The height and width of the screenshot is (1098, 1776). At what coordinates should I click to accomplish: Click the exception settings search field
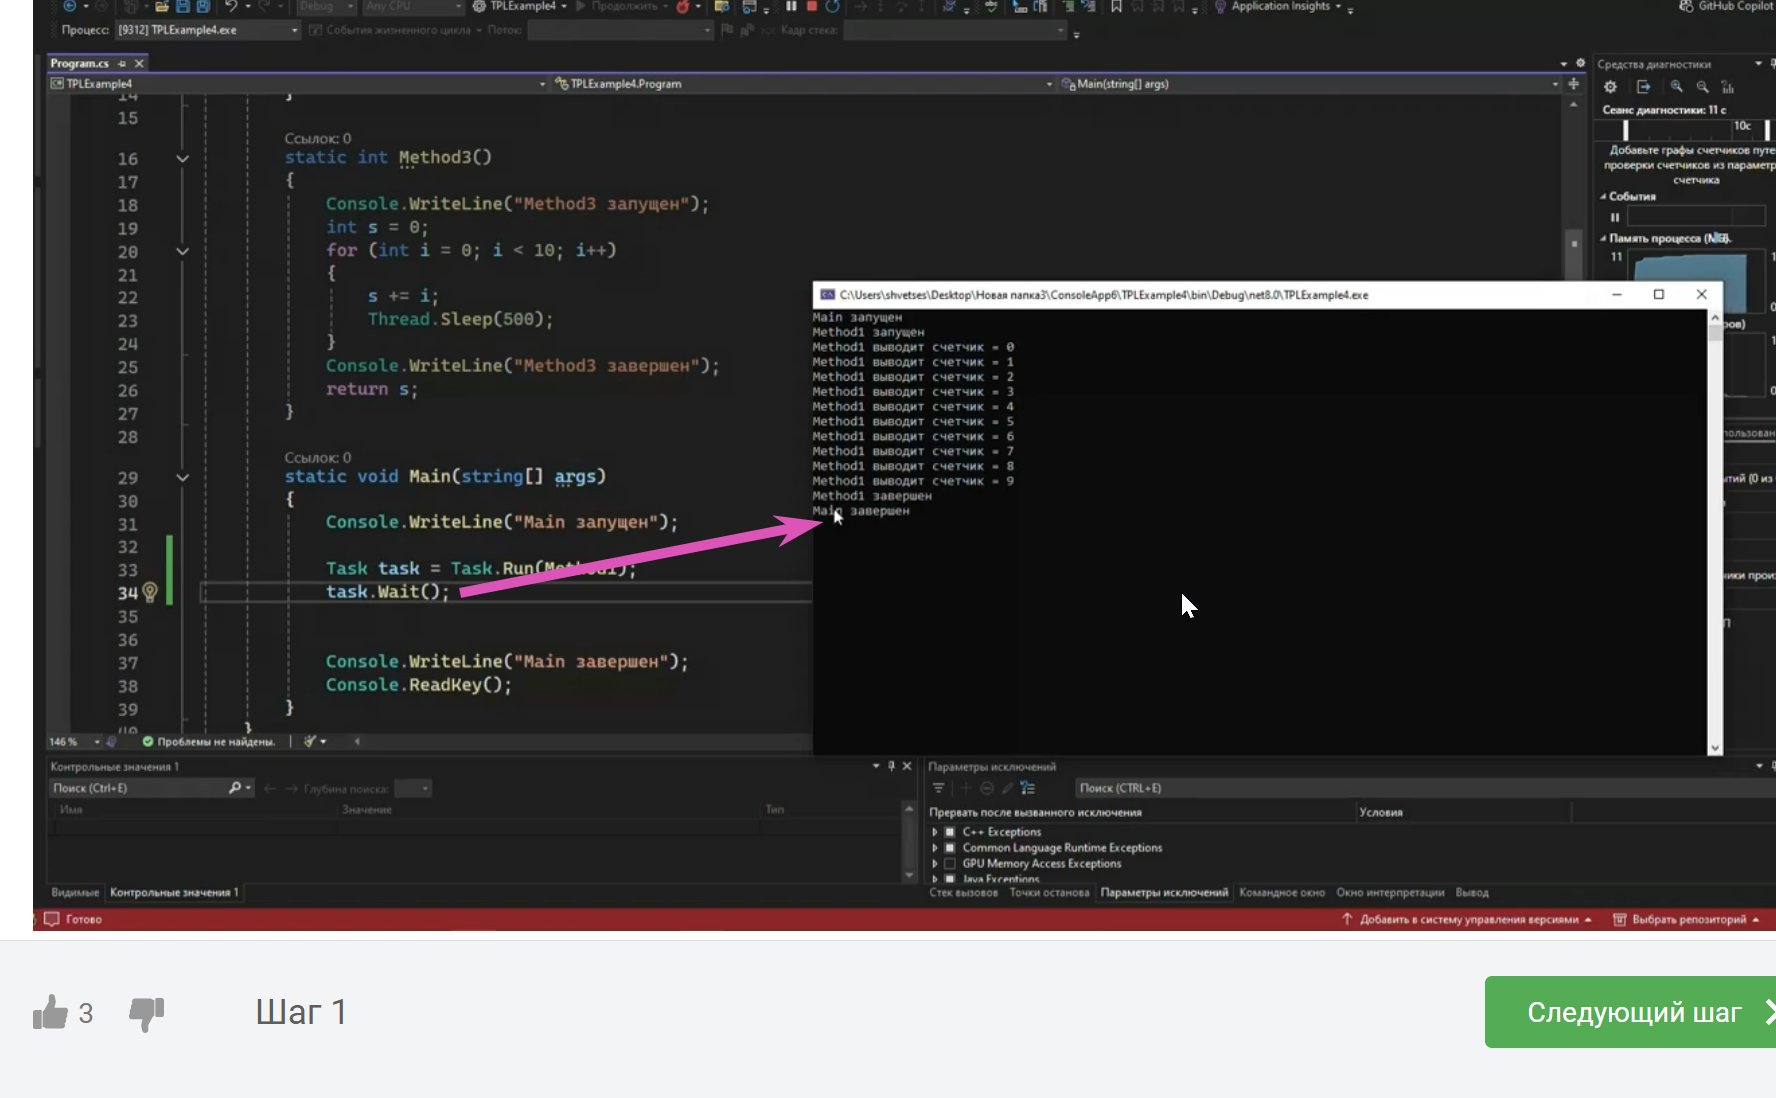pos(1420,788)
